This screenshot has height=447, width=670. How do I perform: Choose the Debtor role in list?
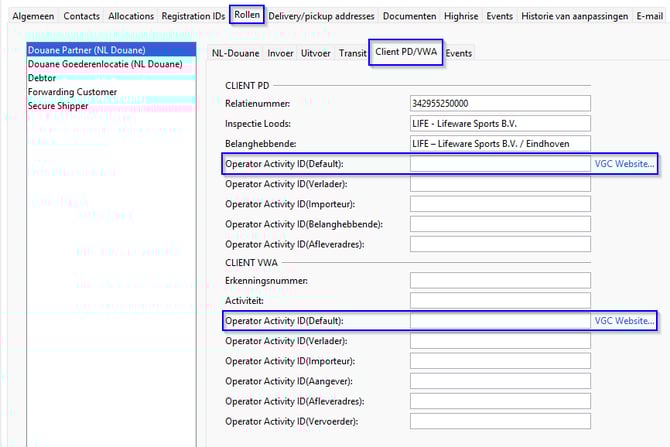point(42,78)
